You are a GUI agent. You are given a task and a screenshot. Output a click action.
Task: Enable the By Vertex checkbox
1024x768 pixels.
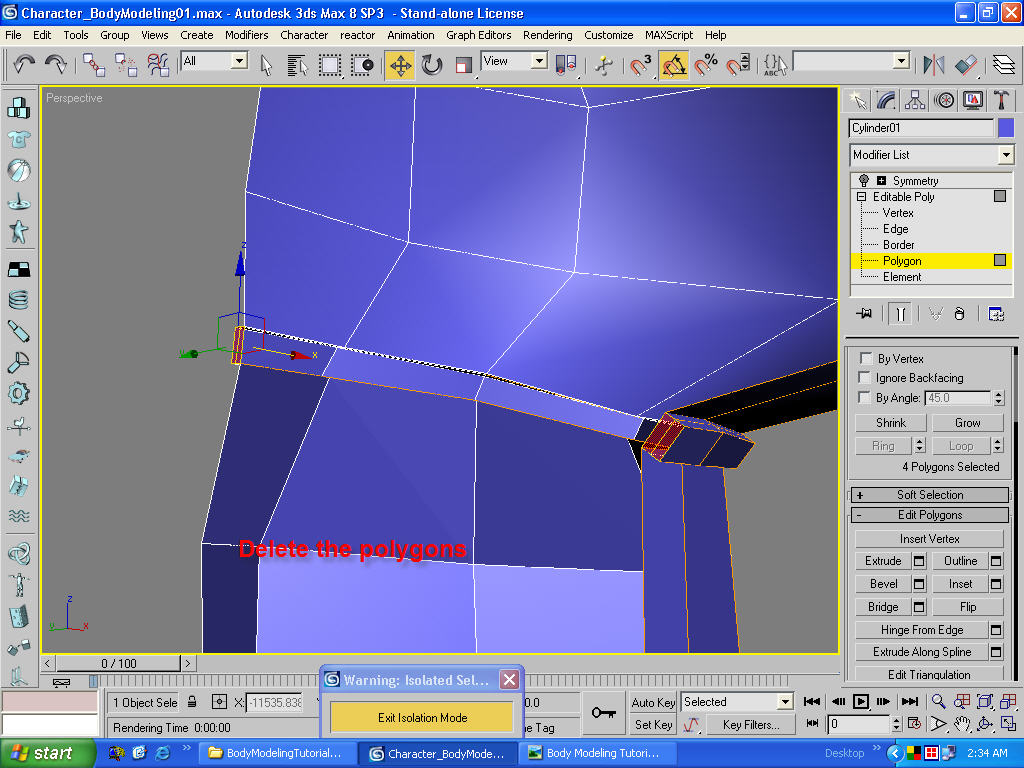(866, 359)
